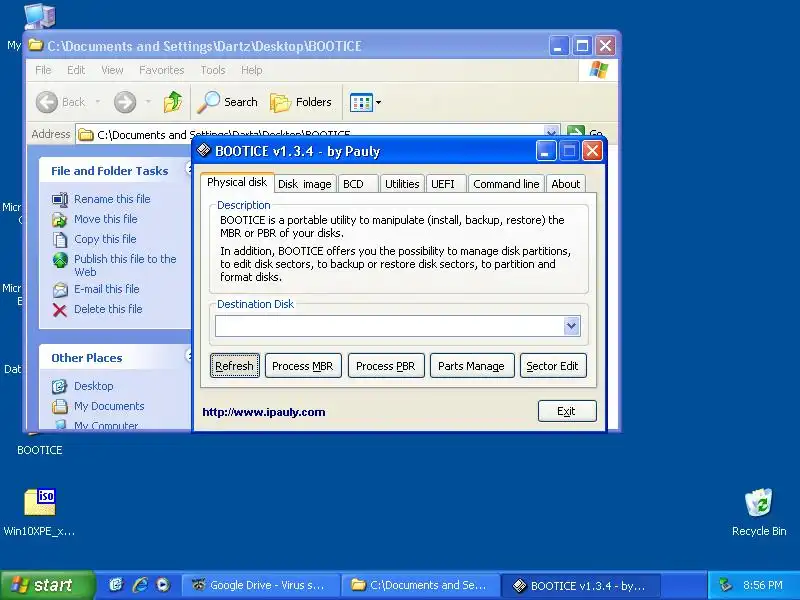Open the Command line tab
The height and width of the screenshot is (600, 800).
pos(506,184)
